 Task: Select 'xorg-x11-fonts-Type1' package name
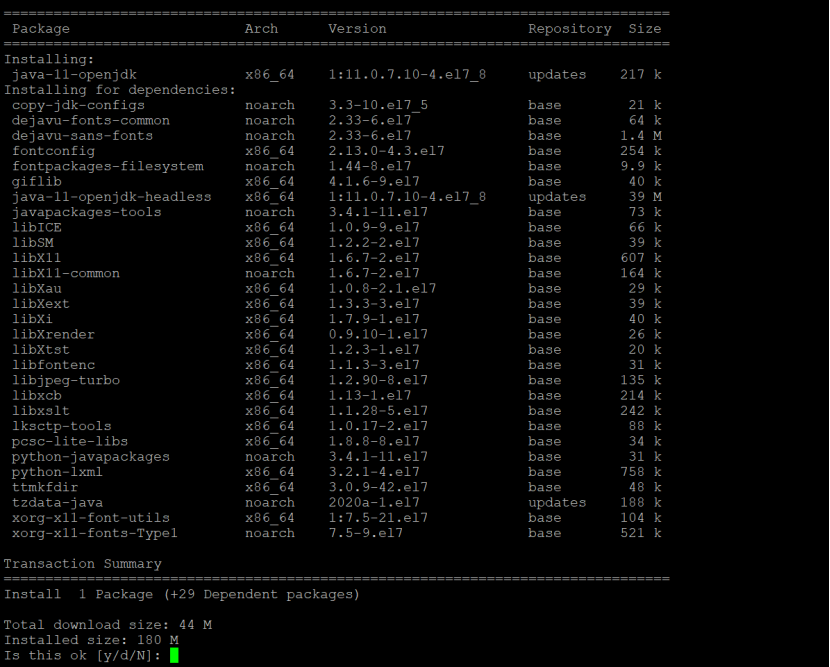(95, 534)
